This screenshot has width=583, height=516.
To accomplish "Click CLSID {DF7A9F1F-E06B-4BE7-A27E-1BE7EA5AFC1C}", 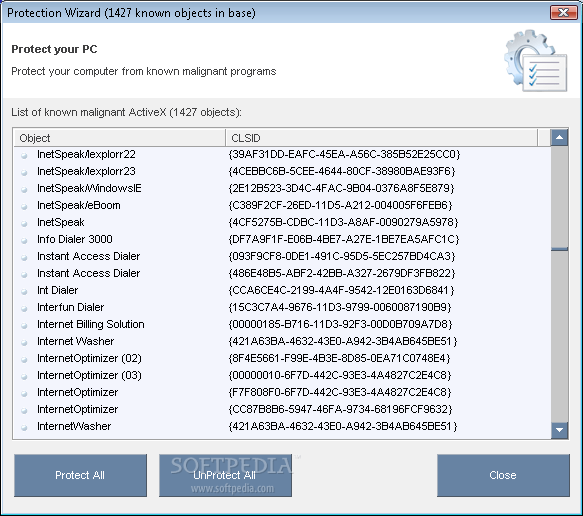I will pyautogui.click(x=344, y=239).
